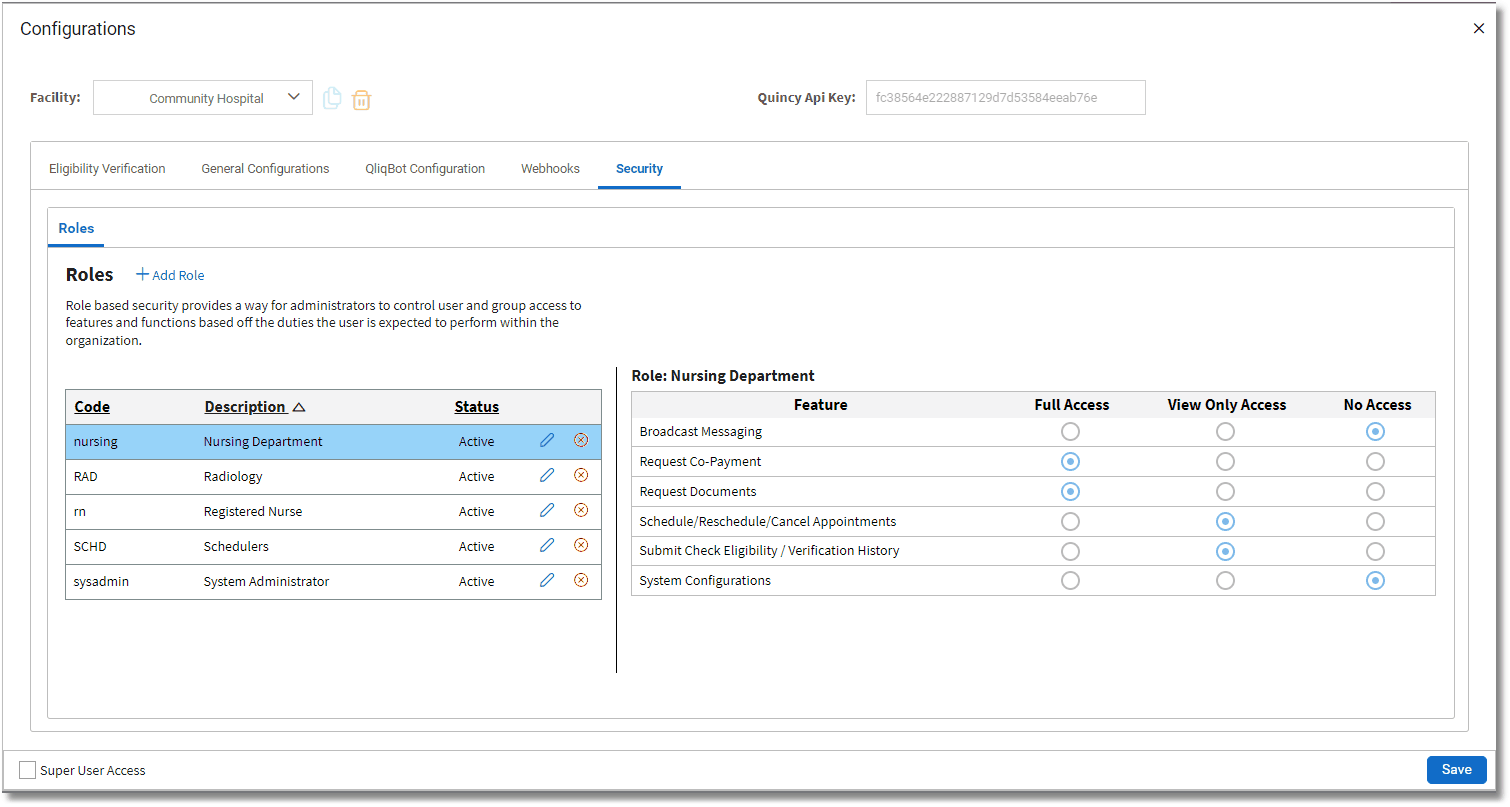The width and height of the screenshot is (1510, 807).
Task: Set Schedule/Reschedule/Cancel Appointments to No Access
Action: click(1376, 522)
